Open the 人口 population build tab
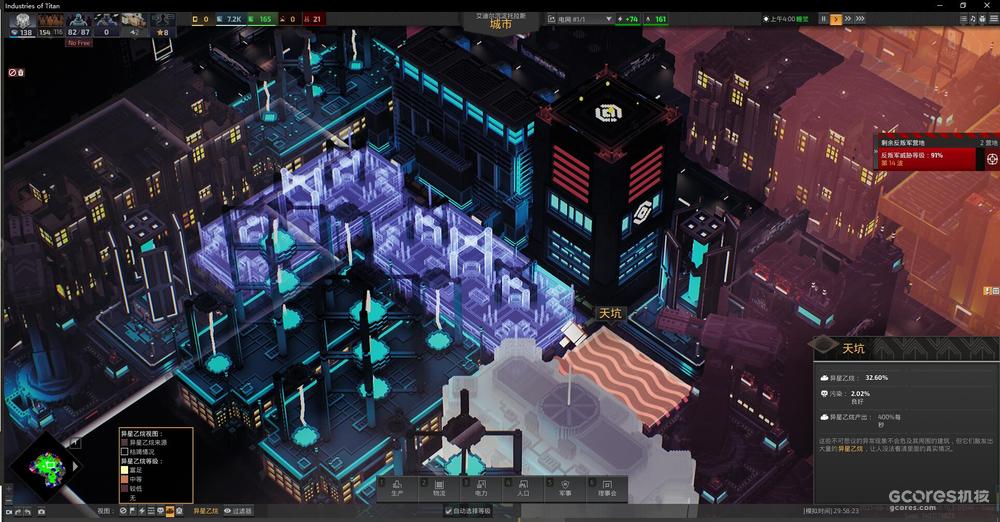Viewport: 1000px width, 522px height. coord(523,488)
